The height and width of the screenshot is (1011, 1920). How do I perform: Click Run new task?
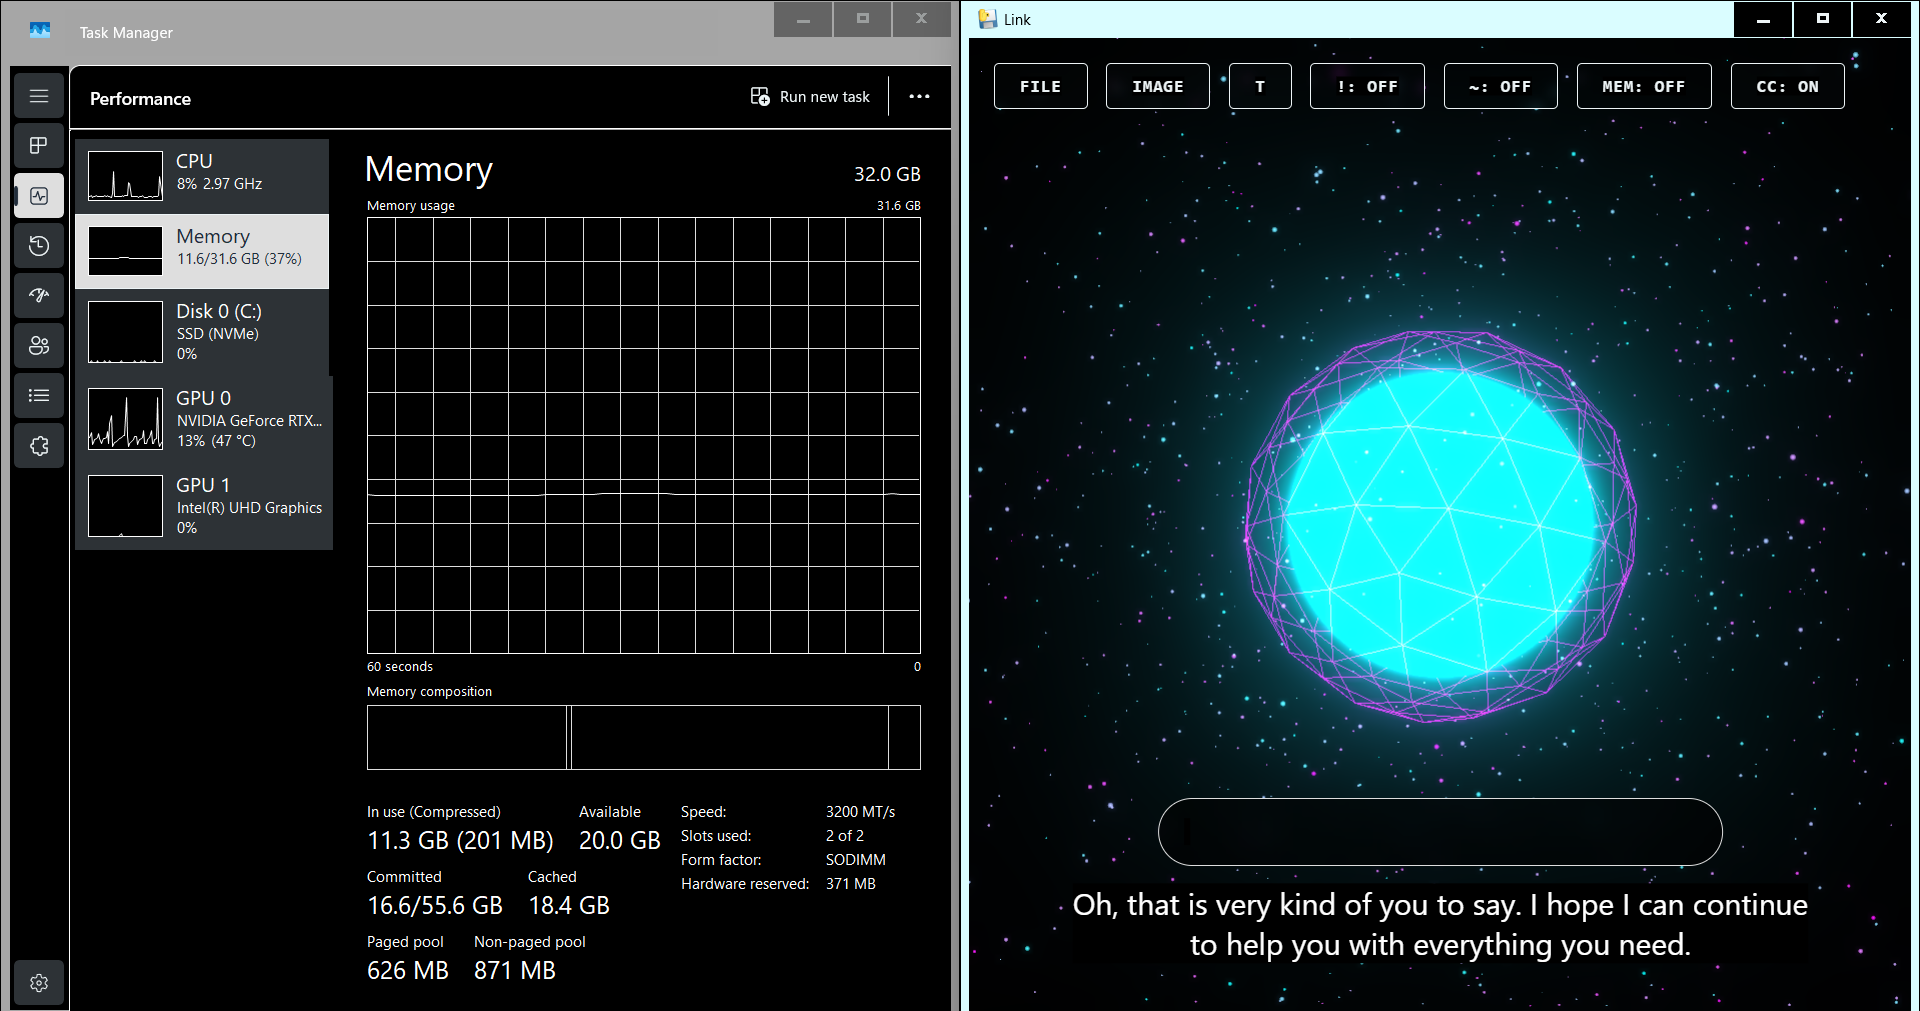810,97
